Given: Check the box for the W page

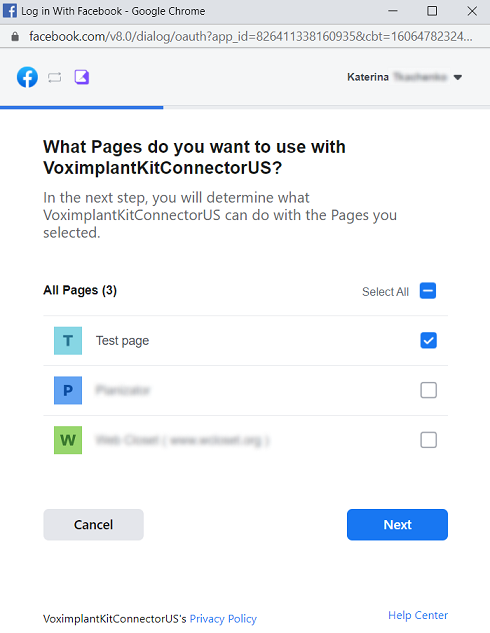Looking at the screenshot, I should (x=428, y=440).
